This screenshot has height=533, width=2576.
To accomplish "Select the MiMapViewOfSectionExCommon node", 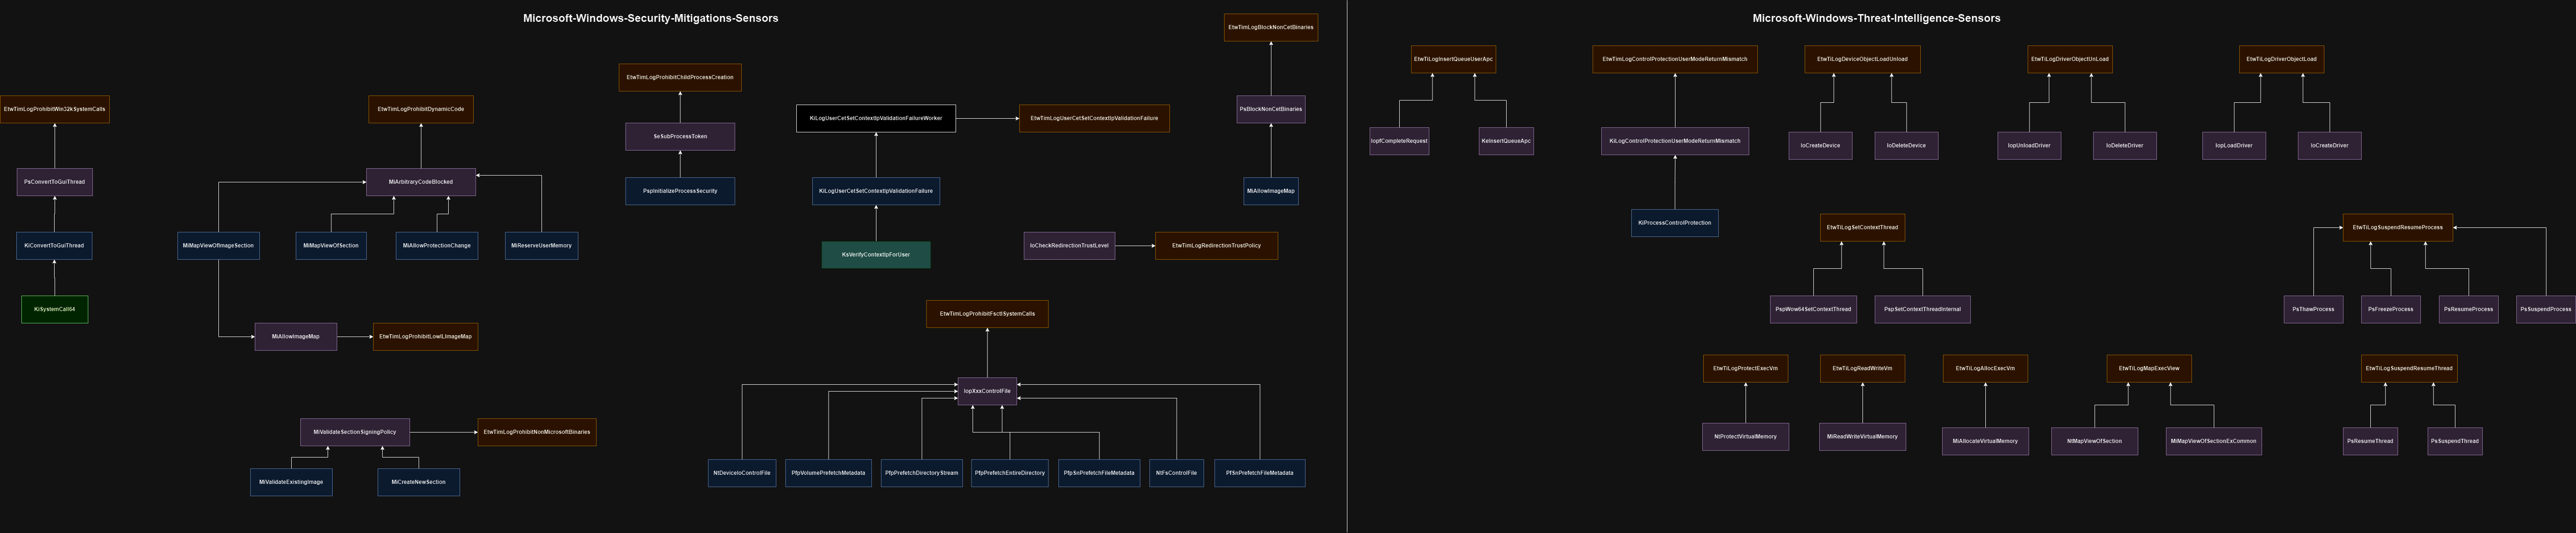I will (x=2214, y=441).
